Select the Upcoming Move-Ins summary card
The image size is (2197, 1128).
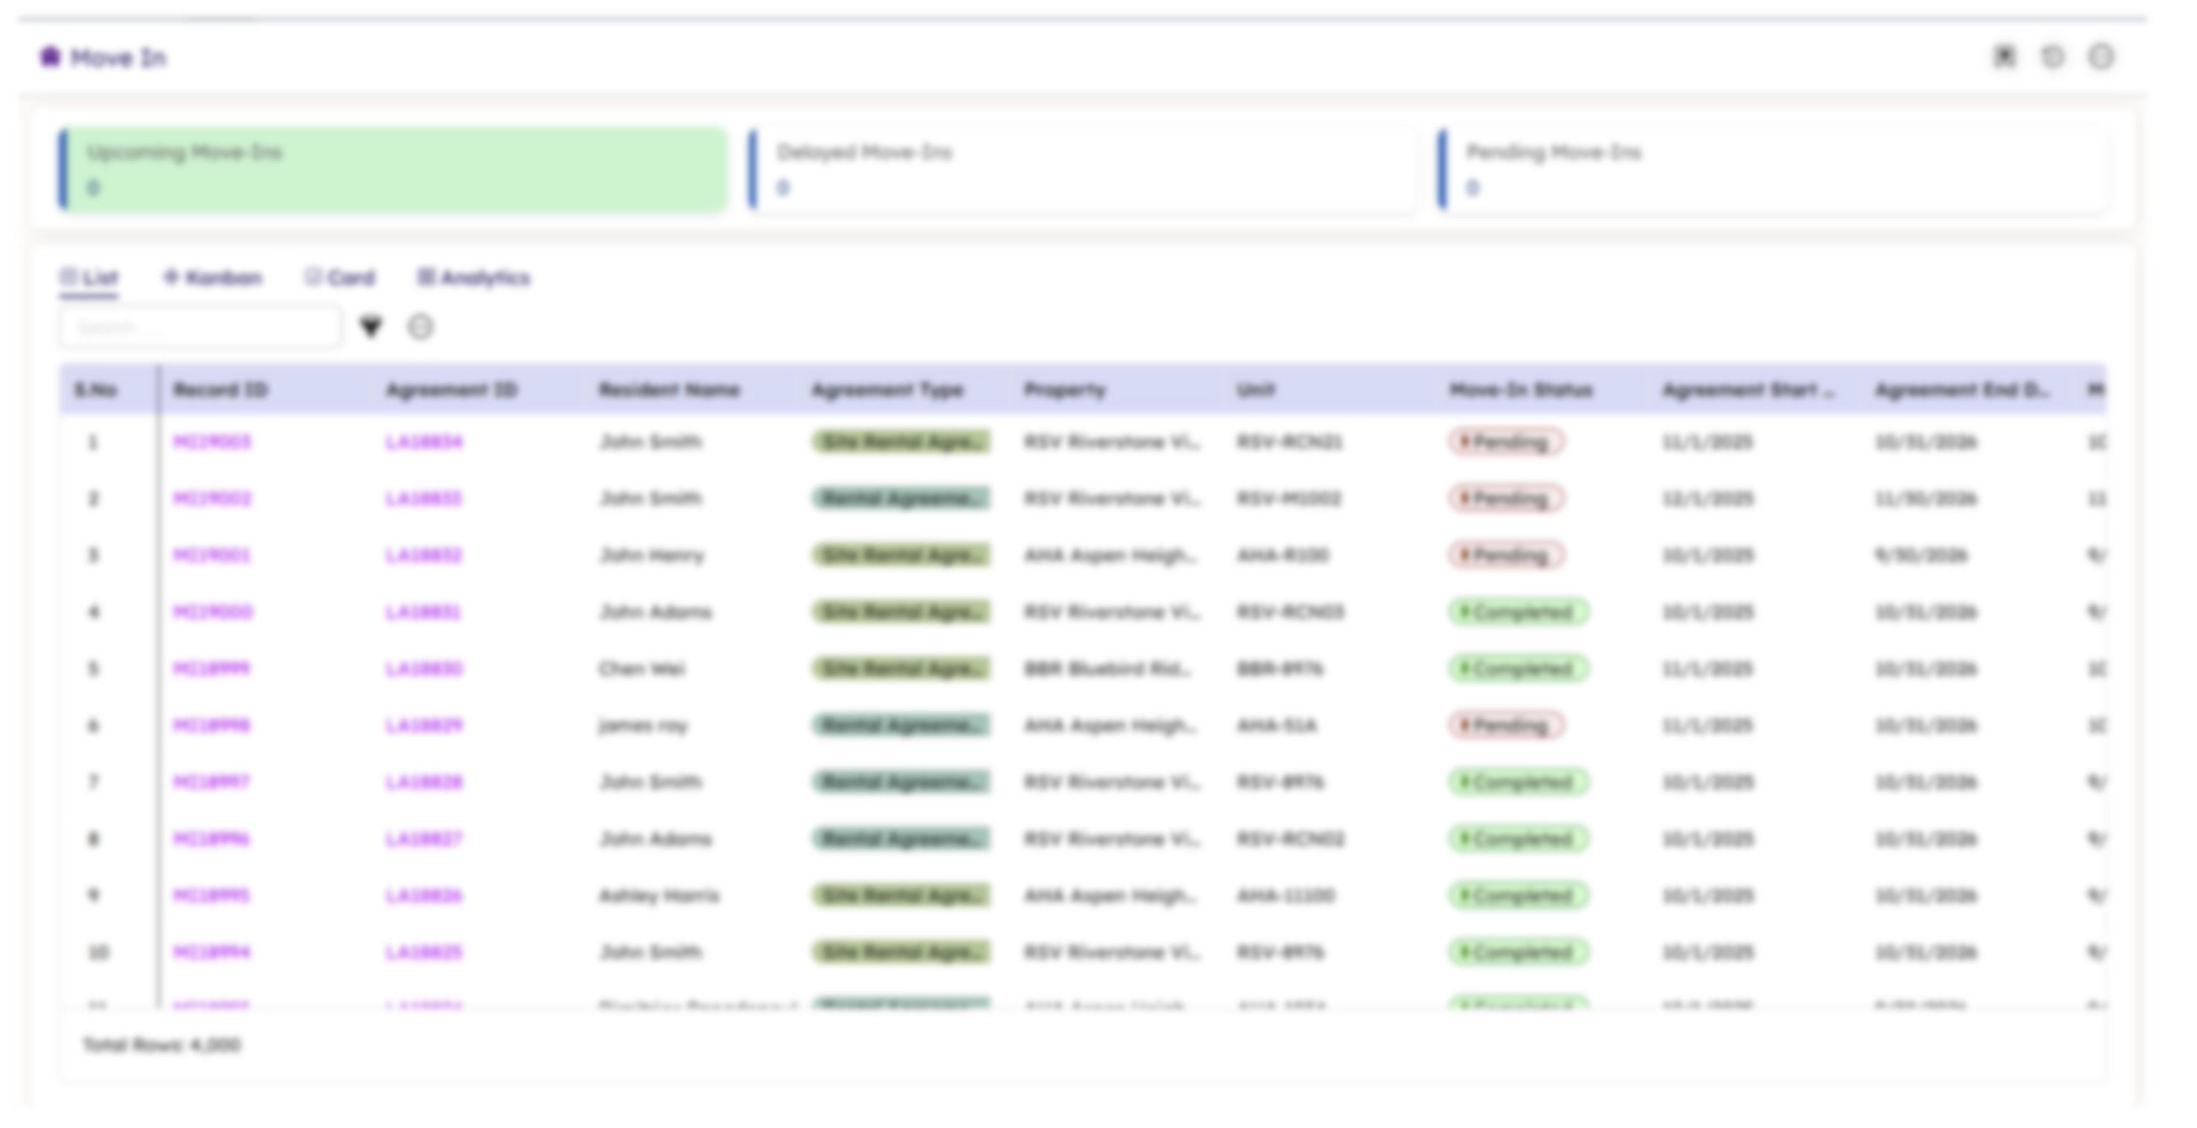point(392,169)
